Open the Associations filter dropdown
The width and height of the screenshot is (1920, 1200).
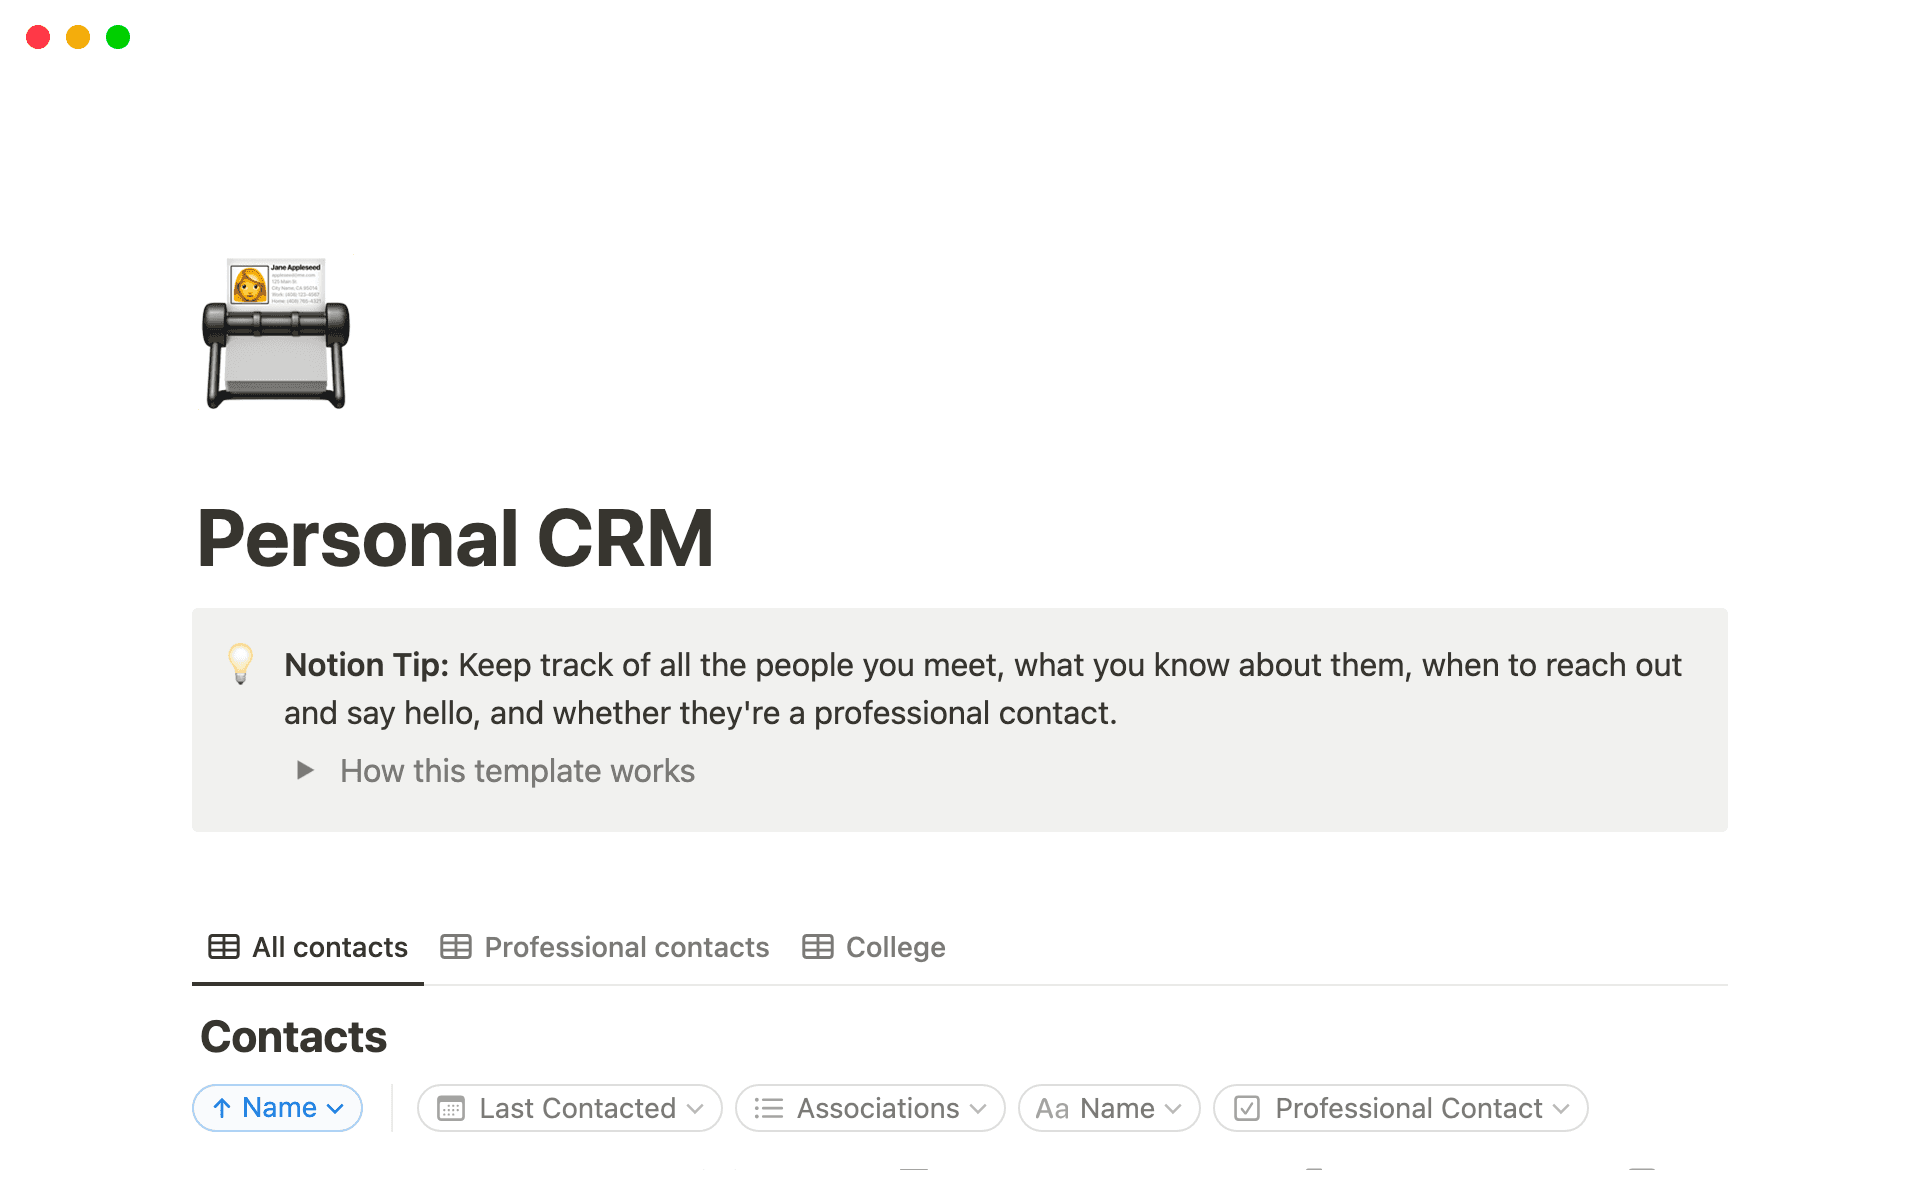(x=869, y=1108)
